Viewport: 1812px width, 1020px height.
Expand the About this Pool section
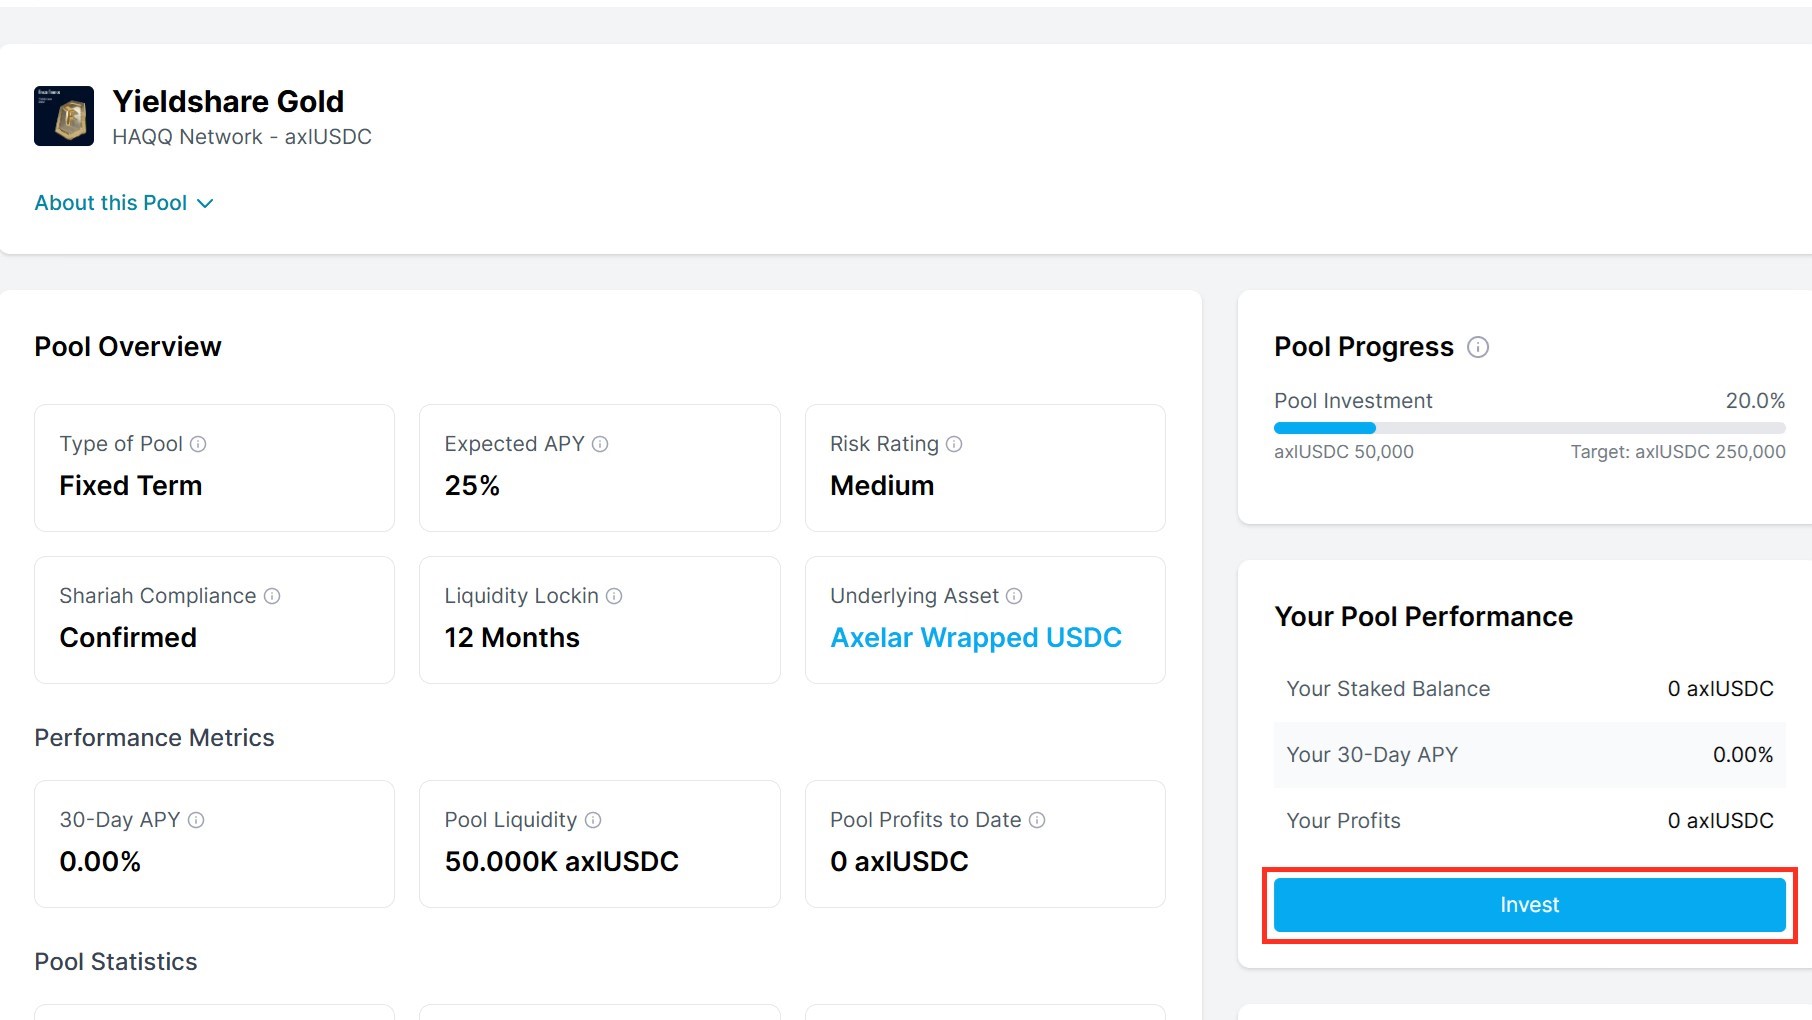tap(124, 203)
